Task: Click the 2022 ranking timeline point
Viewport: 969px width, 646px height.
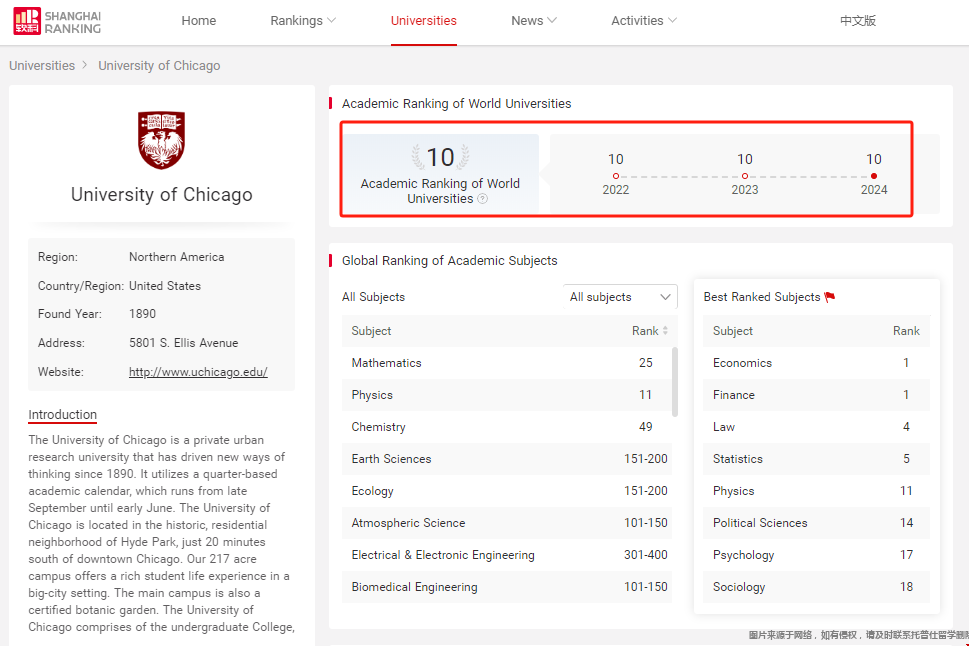Action: coord(616,176)
